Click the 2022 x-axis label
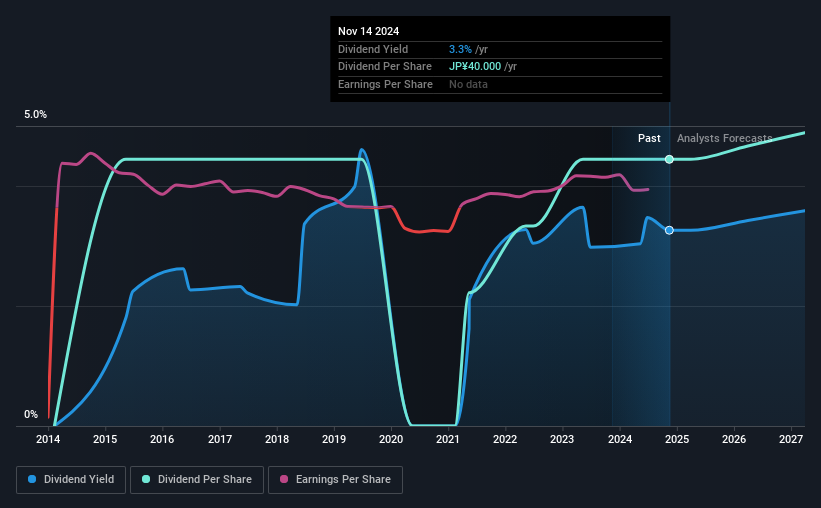The image size is (821, 508). coord(505,439)
